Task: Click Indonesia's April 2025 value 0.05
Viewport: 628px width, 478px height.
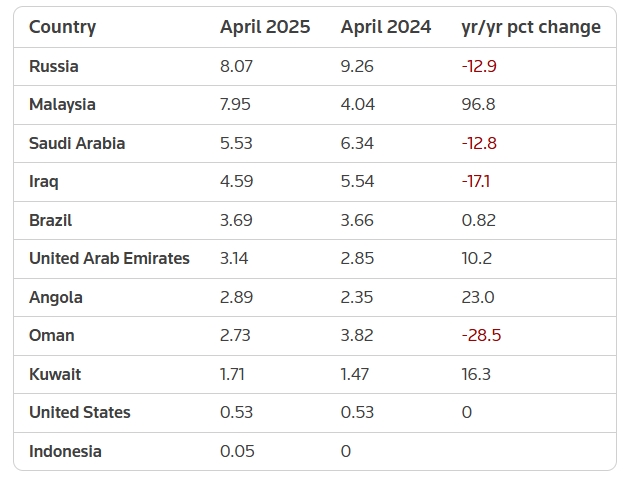Action: [237, 451]
